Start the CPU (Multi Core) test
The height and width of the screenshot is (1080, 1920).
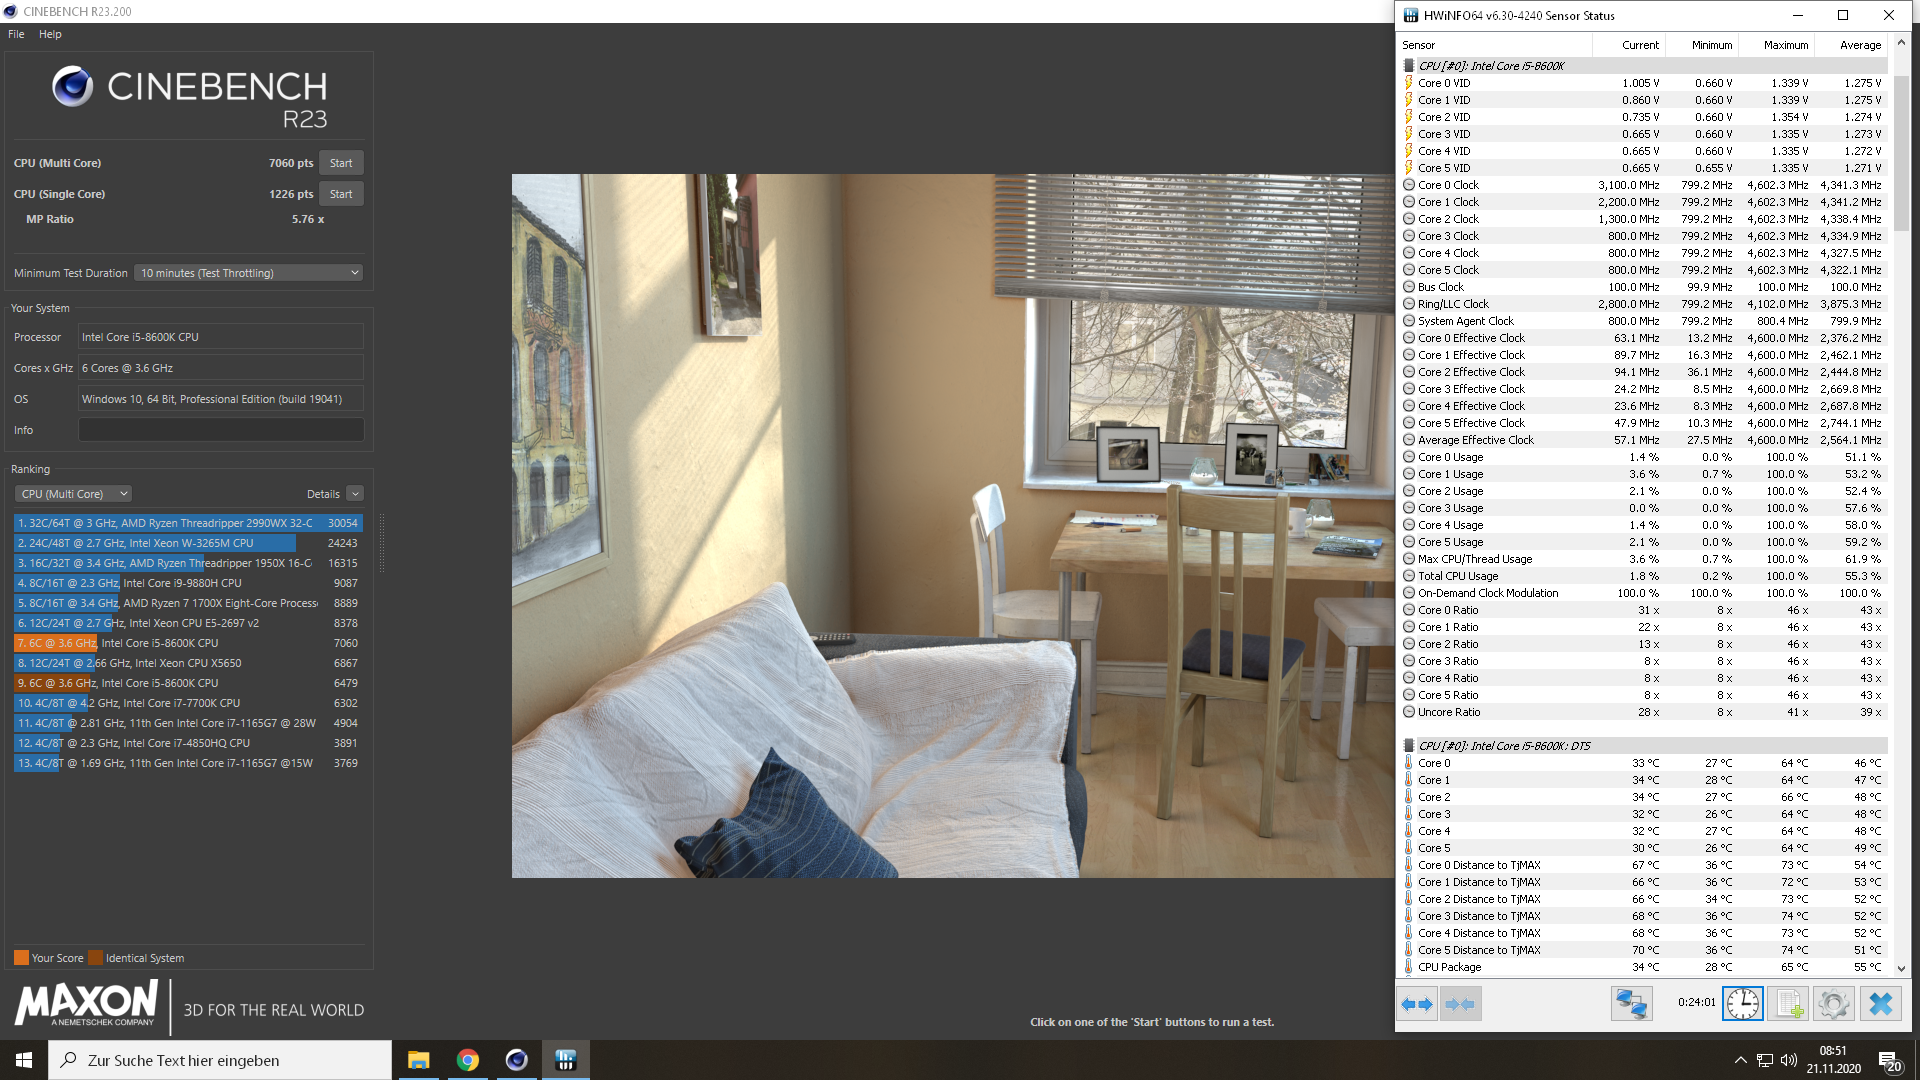(341, 163)
